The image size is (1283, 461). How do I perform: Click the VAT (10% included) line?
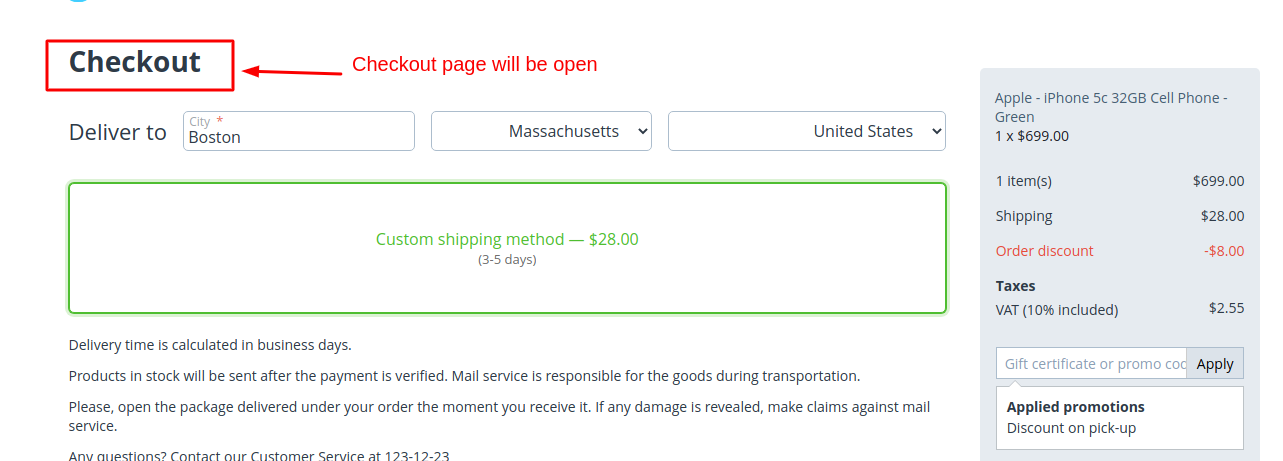1056,310
